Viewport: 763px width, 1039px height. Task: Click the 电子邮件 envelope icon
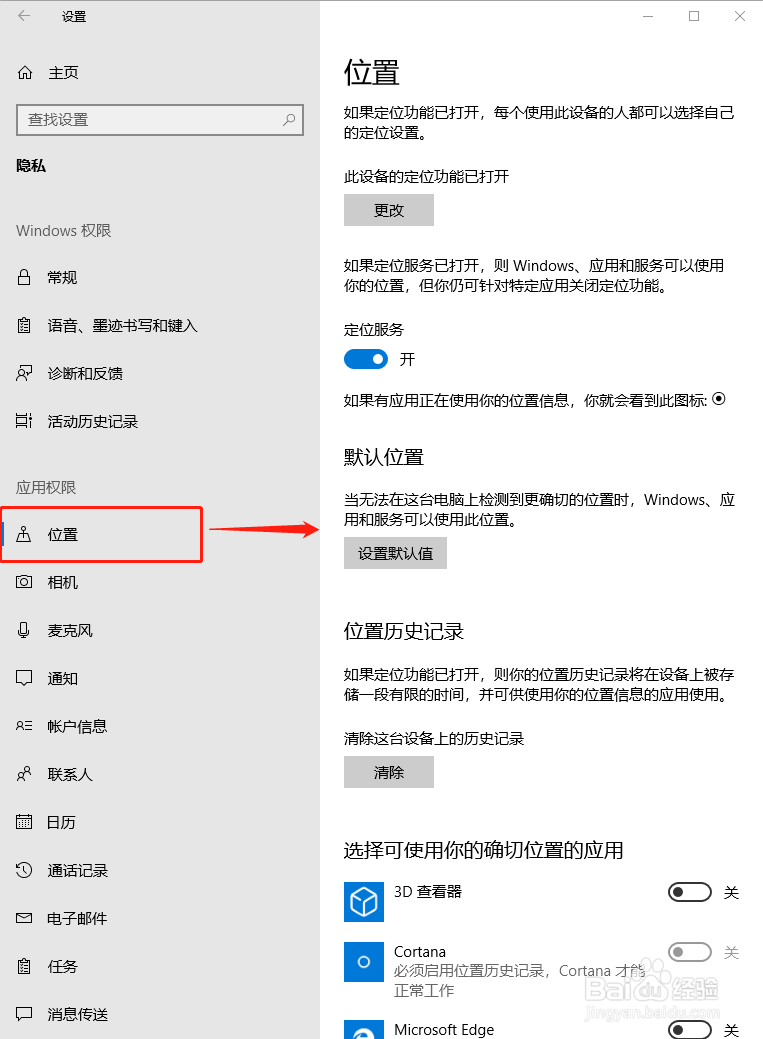pyautogui.click(x=24, y=918)
